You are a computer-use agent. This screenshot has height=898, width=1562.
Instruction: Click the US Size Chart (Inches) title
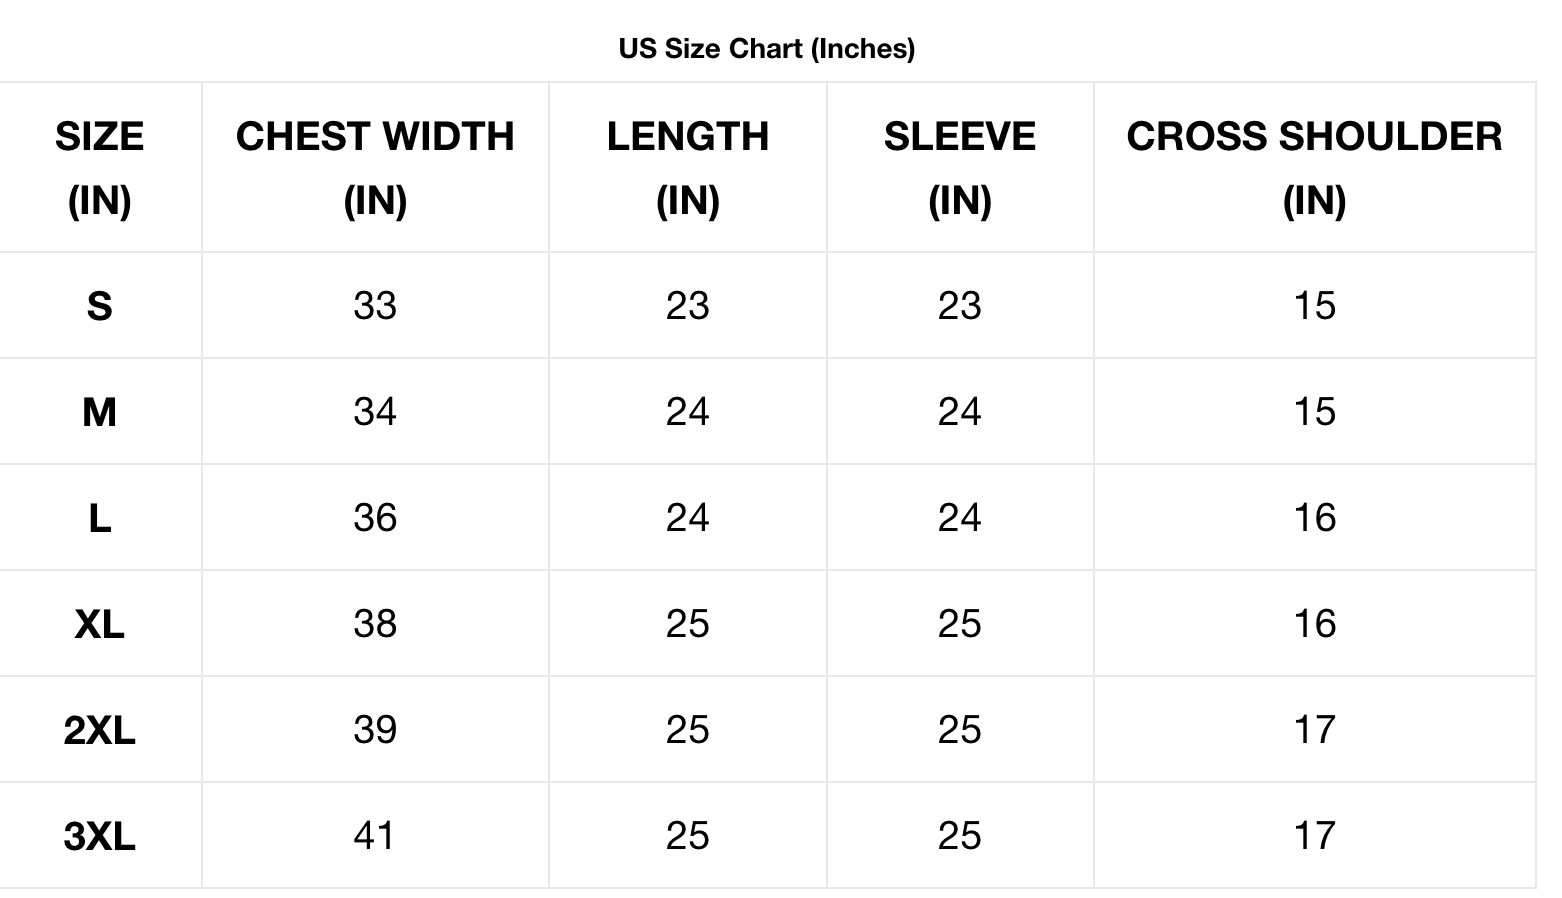click(x=766, y=48)
